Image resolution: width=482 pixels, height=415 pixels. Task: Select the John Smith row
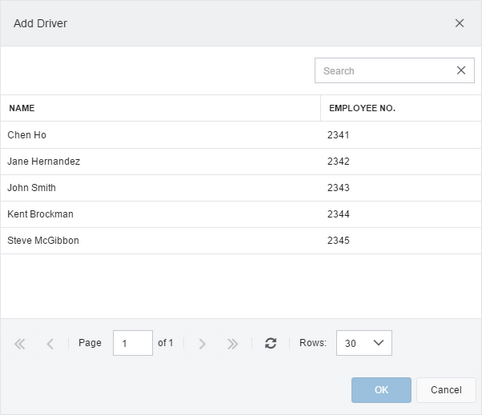click(x=241, y=188)
